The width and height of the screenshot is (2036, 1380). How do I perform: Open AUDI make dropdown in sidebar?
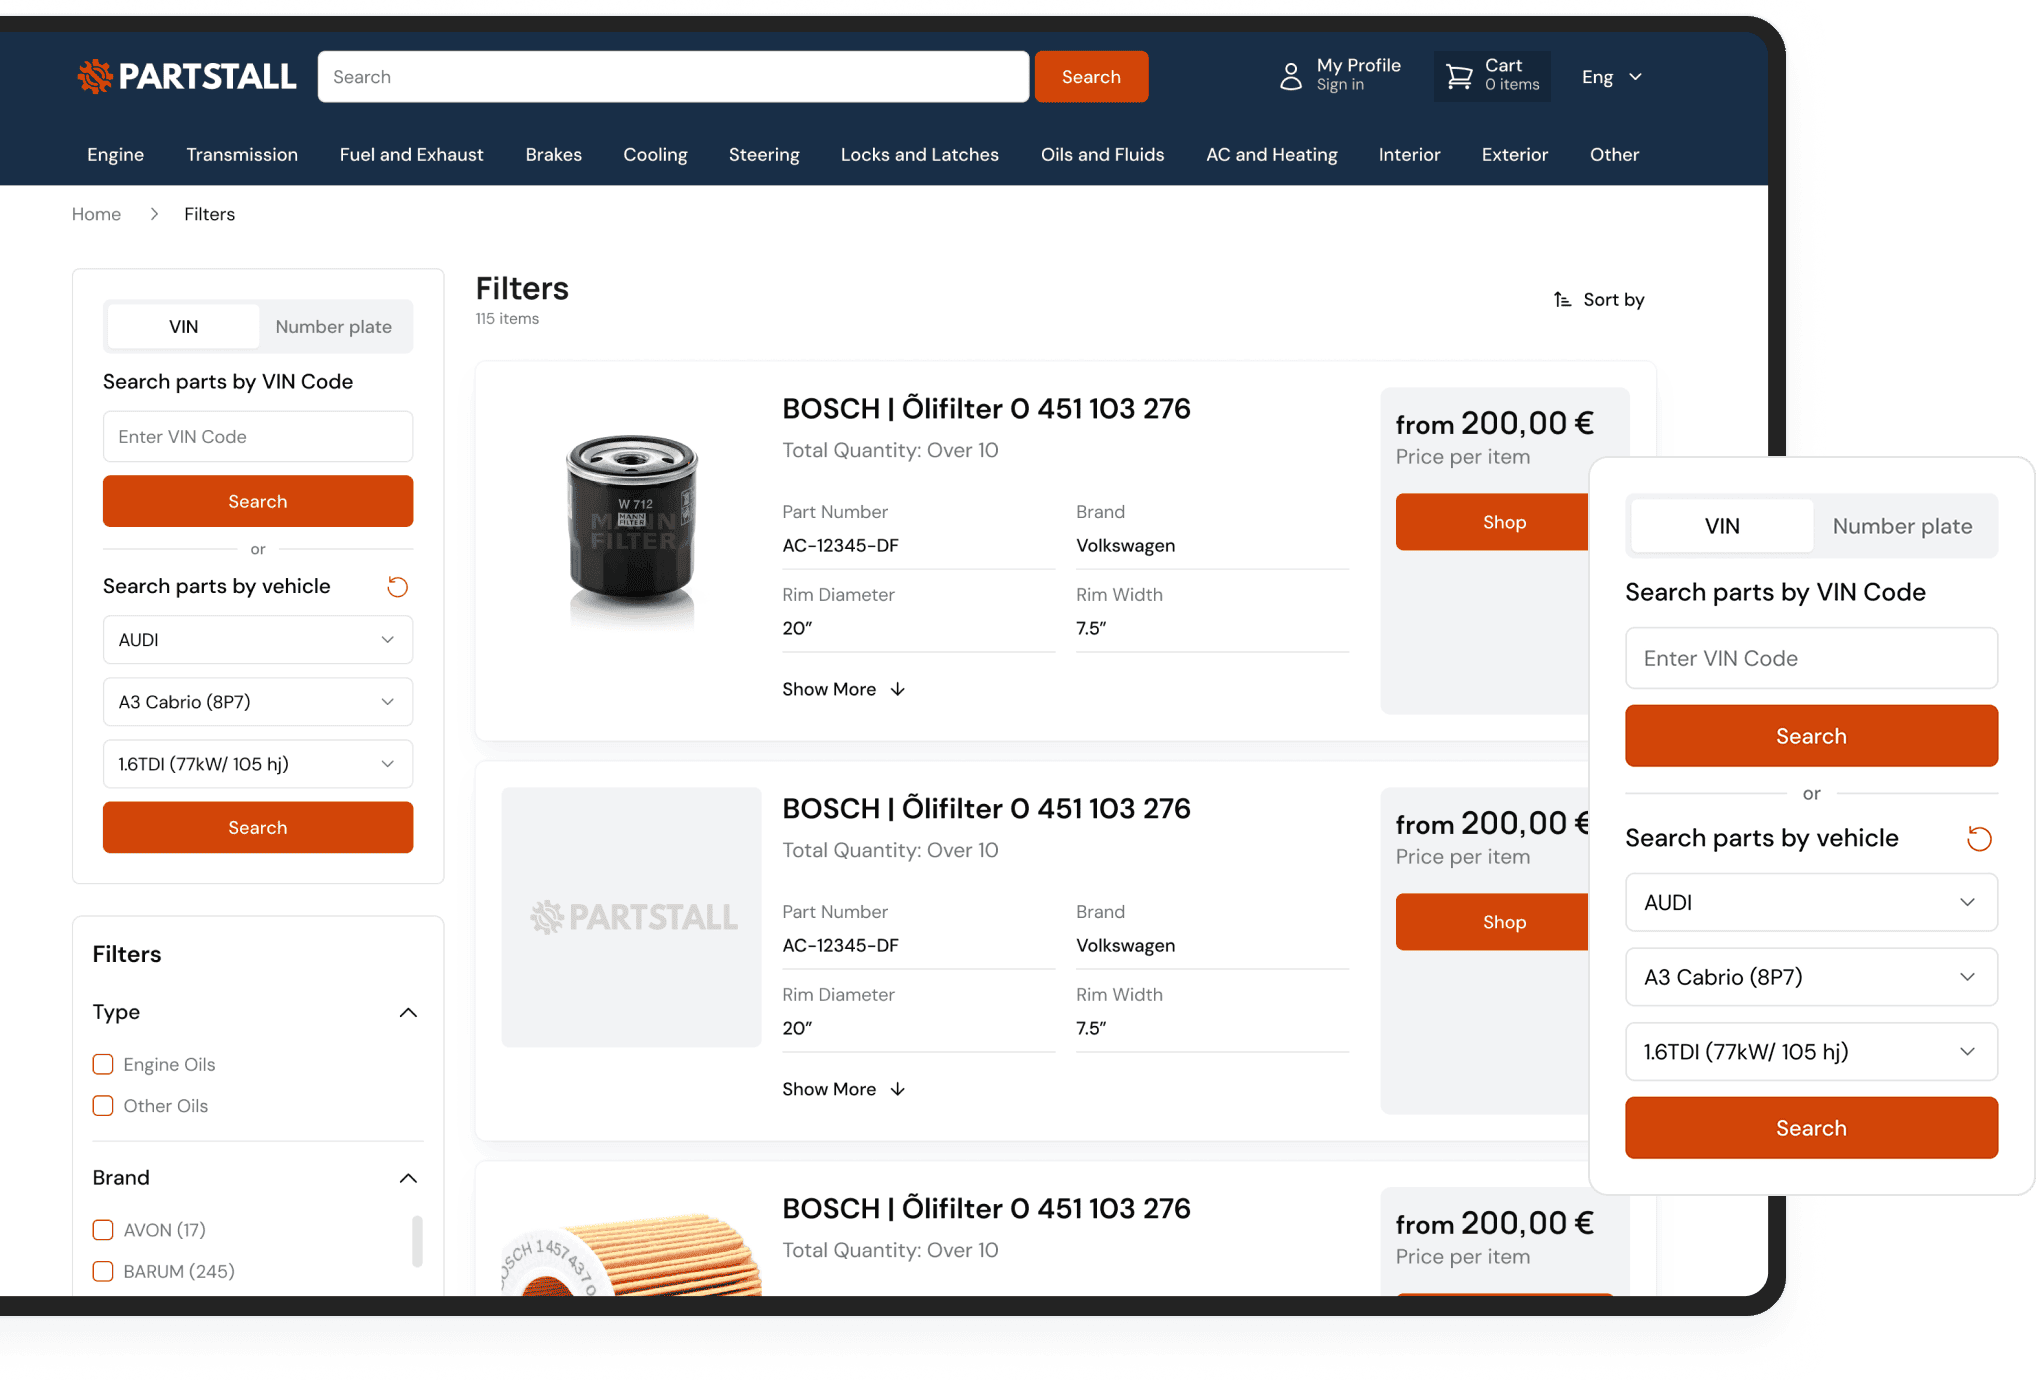(258, 639)
